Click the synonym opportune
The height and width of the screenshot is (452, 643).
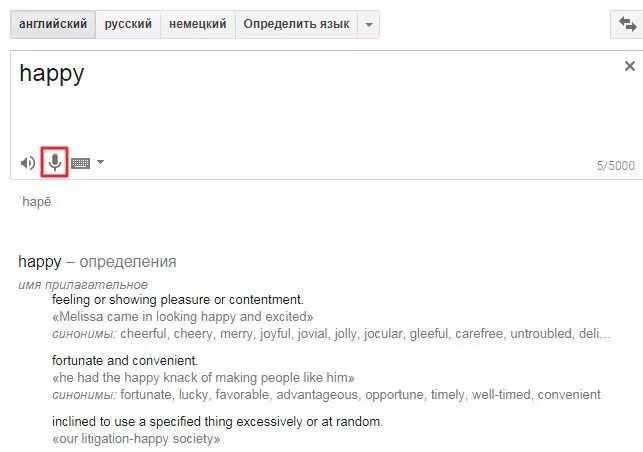[x=394, y=395]
